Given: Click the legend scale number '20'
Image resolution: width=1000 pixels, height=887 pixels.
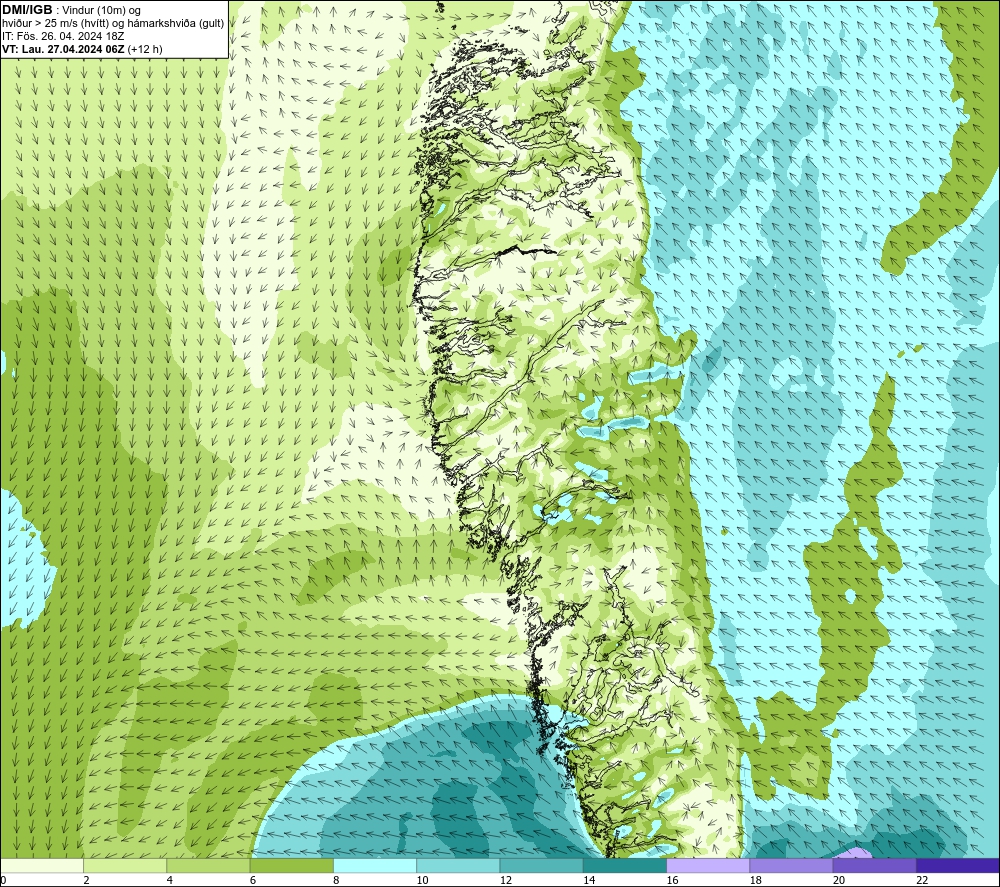Looking at the screenshot, I should (x=839, y=880).
